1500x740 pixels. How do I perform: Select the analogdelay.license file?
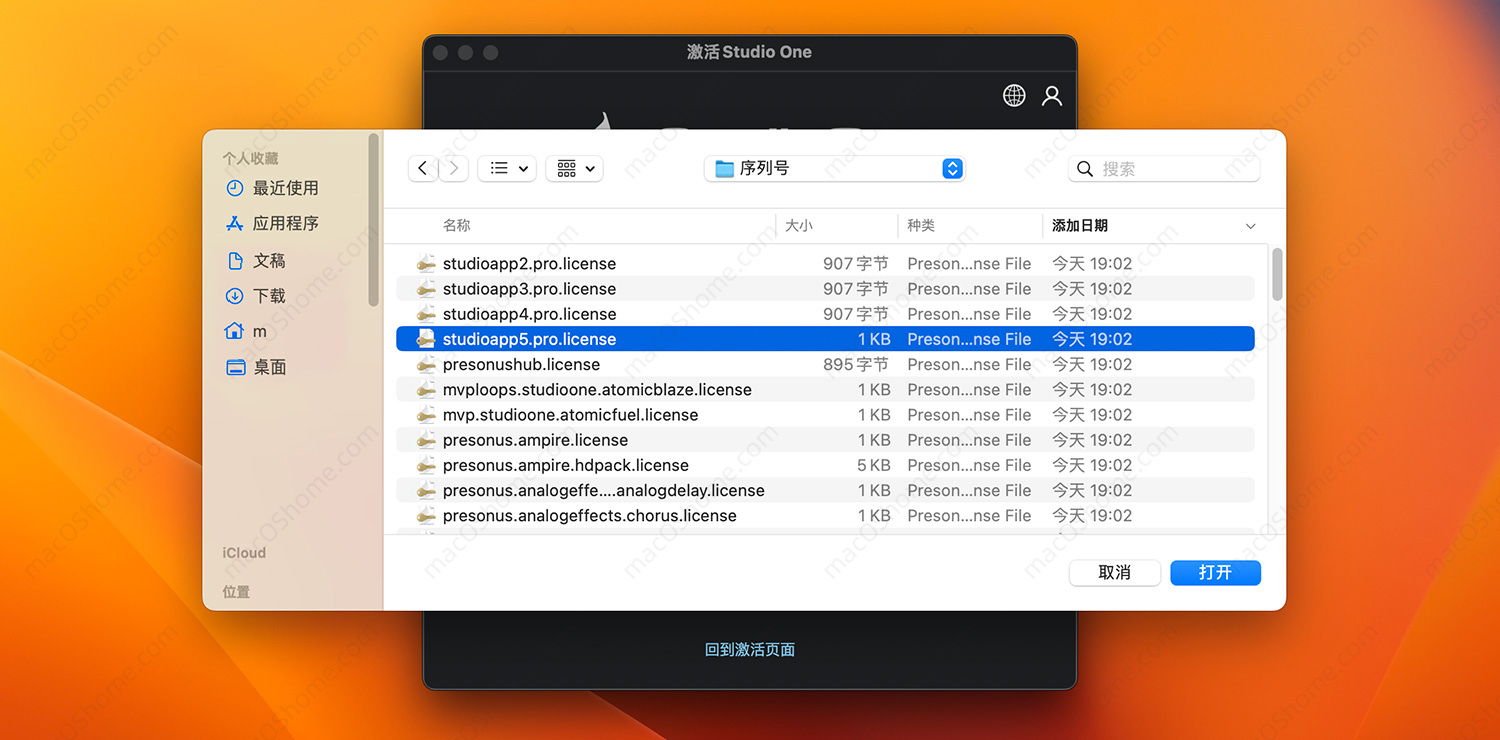(825, 491)
